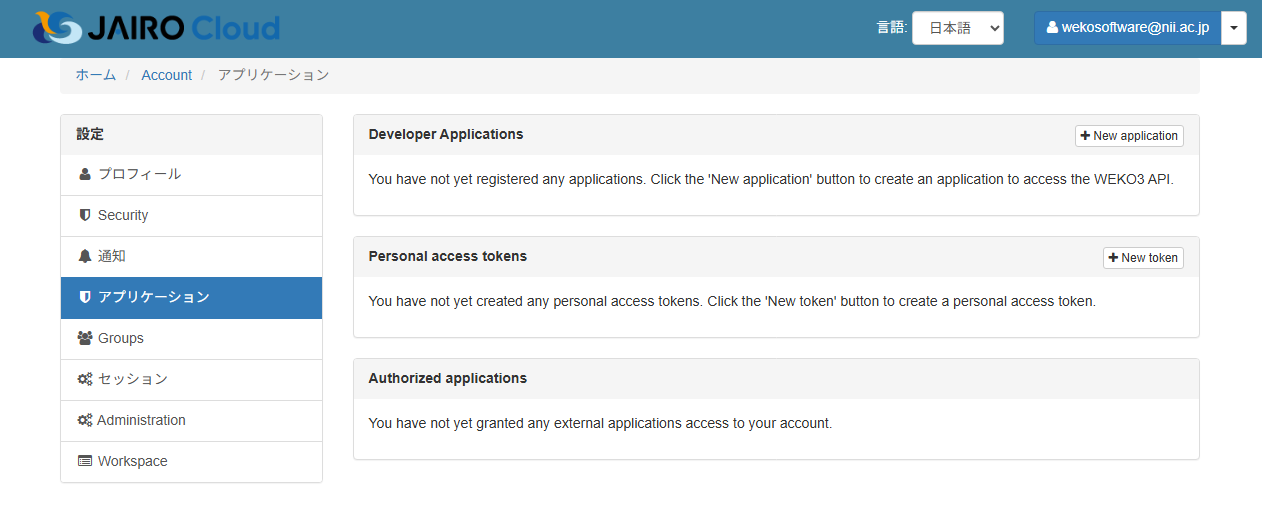Open the 言語 language dropdown
The height and width of the screenshot is (515, 1262).
[957, 28]
